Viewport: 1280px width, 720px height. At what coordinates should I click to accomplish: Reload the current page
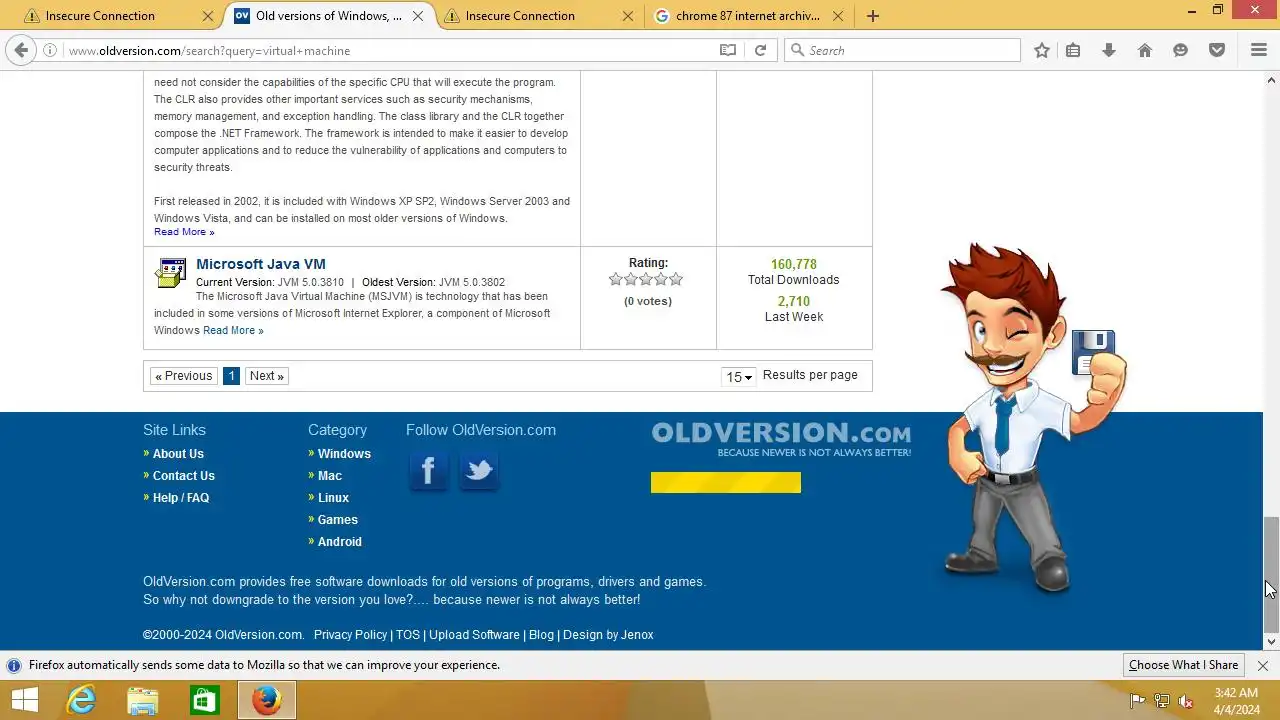(760, 50)
